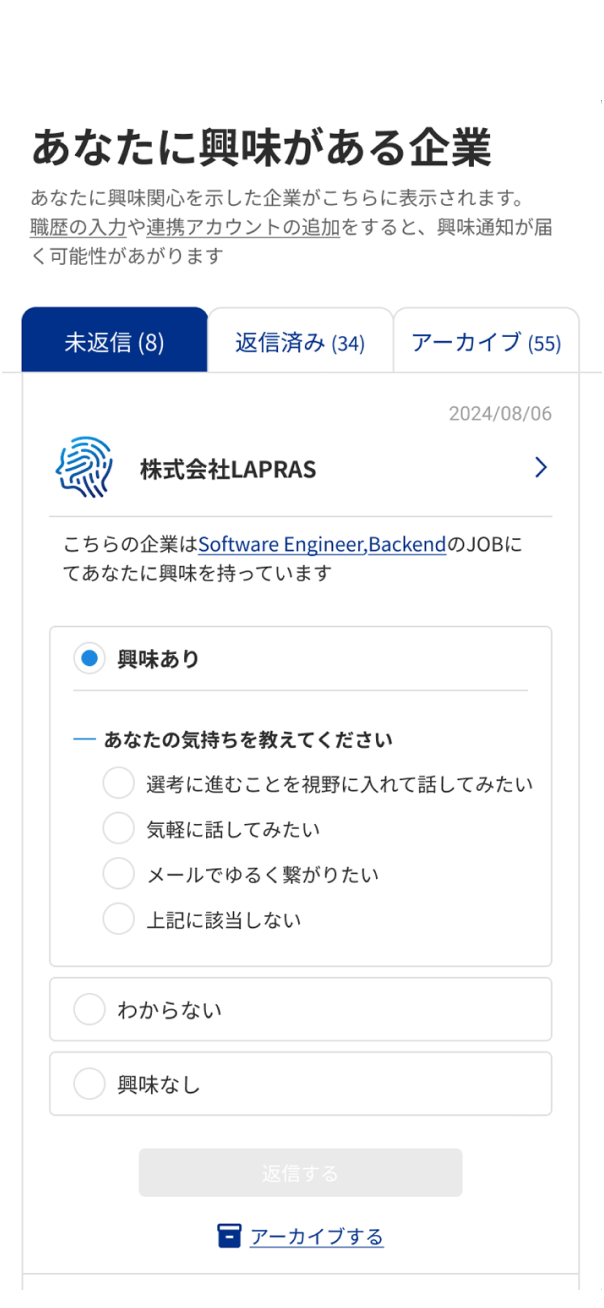Select the 興味あり radio button
The image size is (604, 1308).
[89, 659]
